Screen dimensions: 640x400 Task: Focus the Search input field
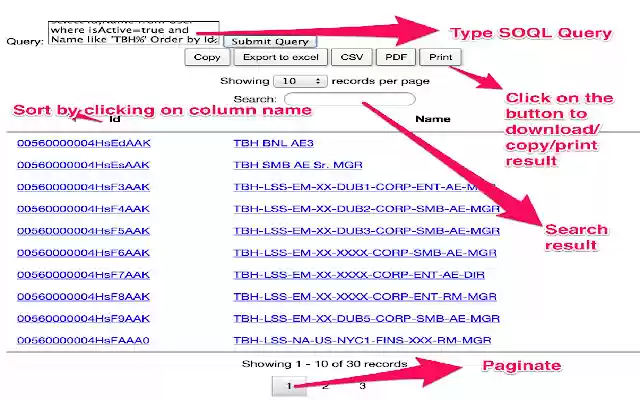tap(350, 99)
